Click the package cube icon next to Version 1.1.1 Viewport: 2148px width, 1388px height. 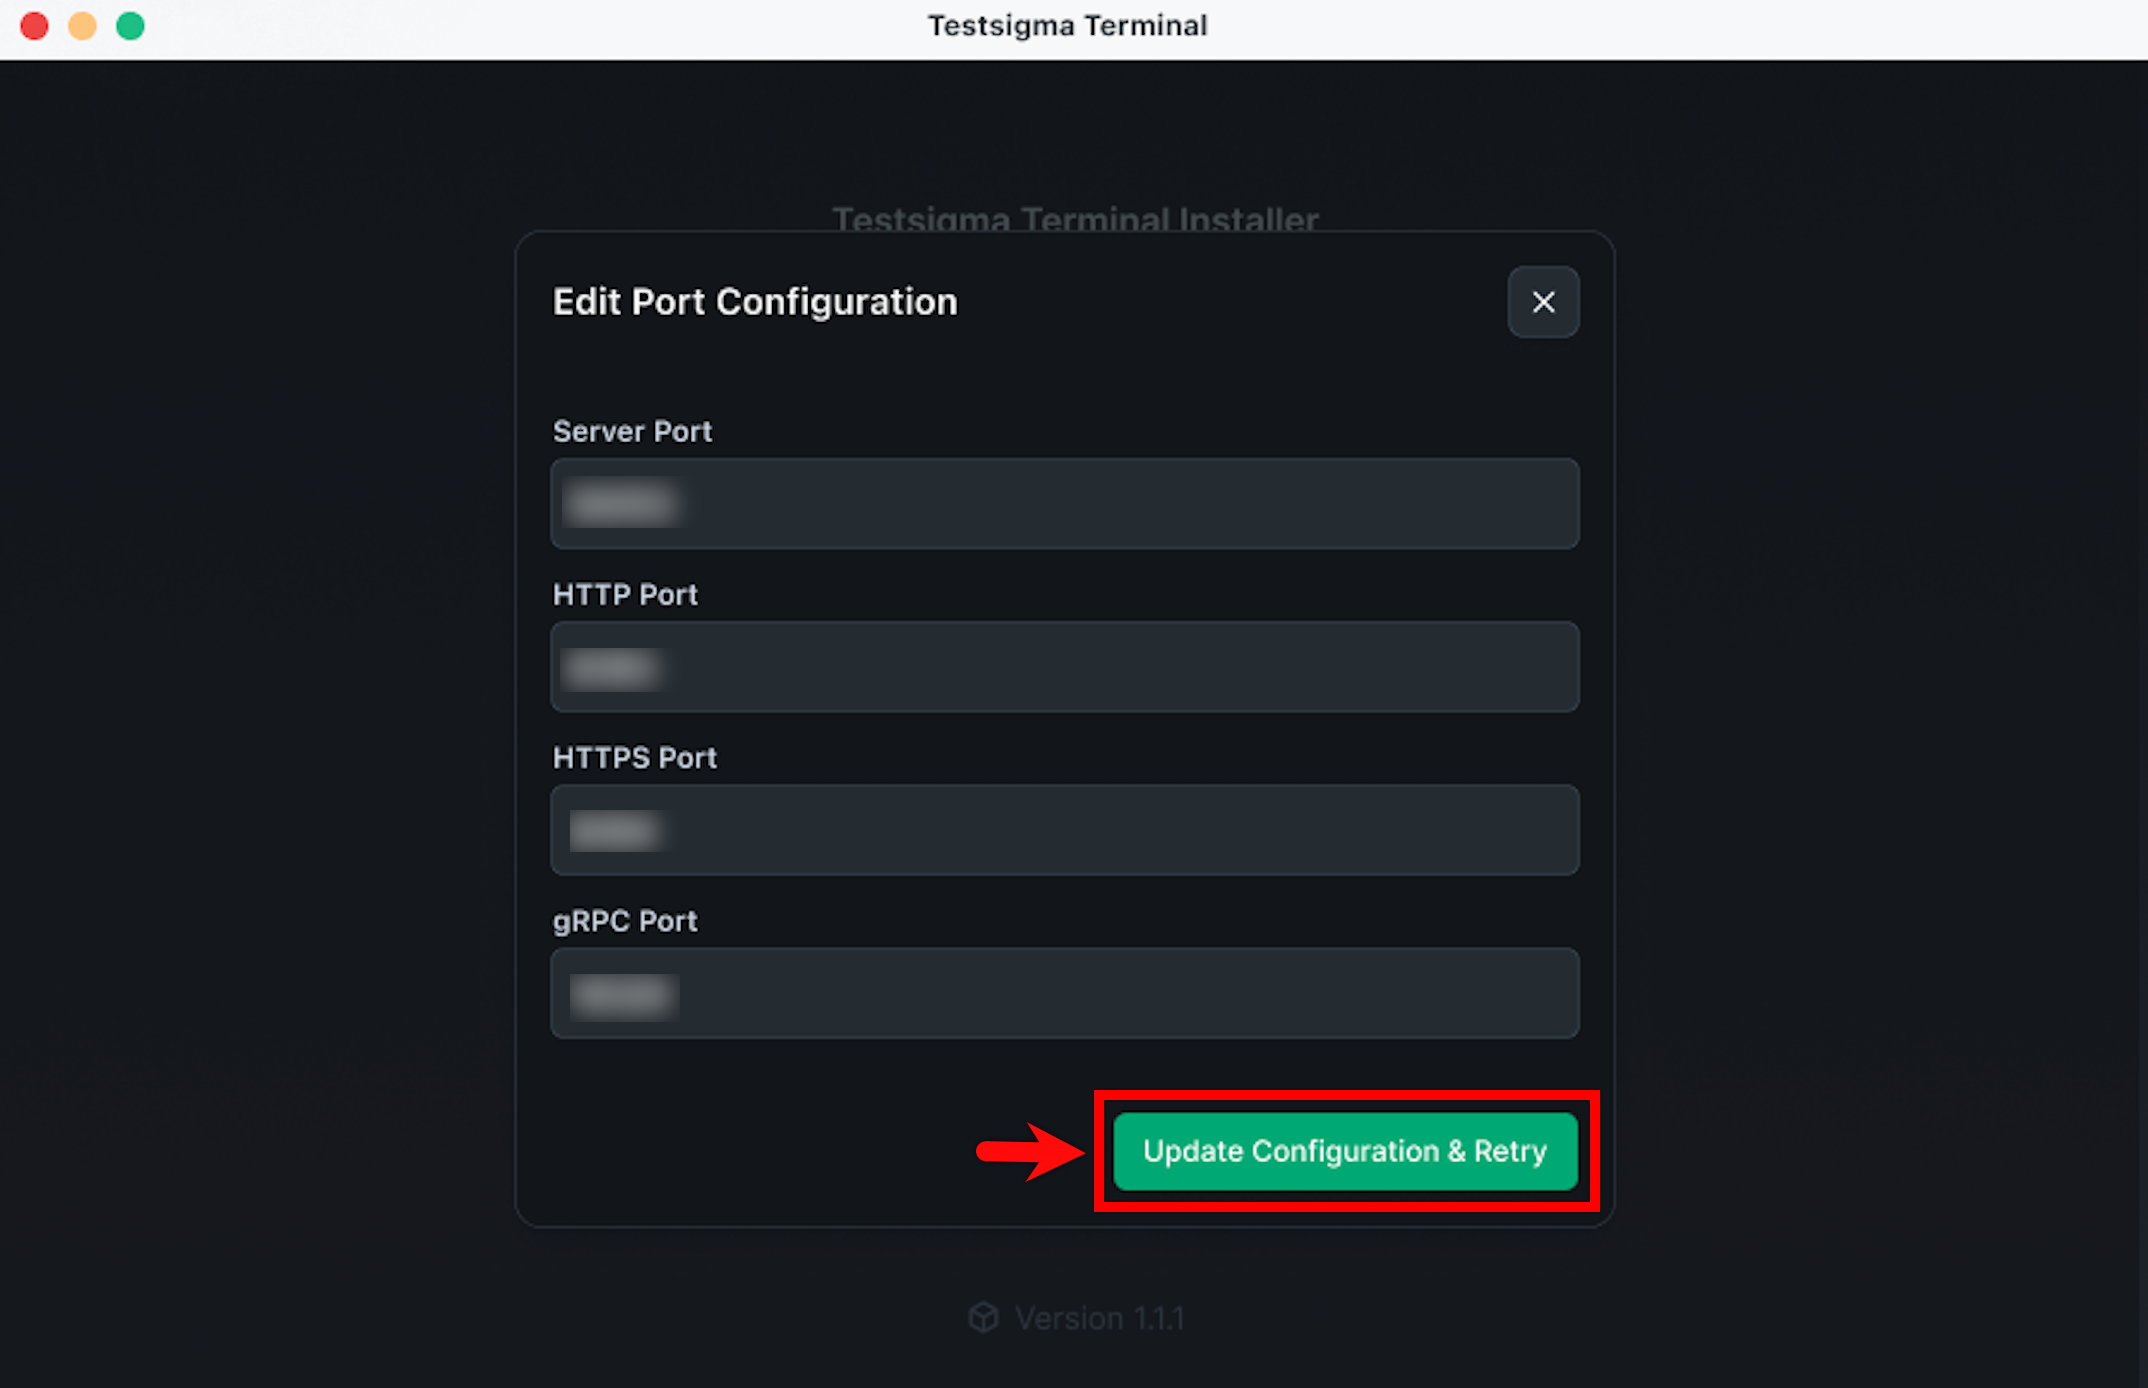983,1318
